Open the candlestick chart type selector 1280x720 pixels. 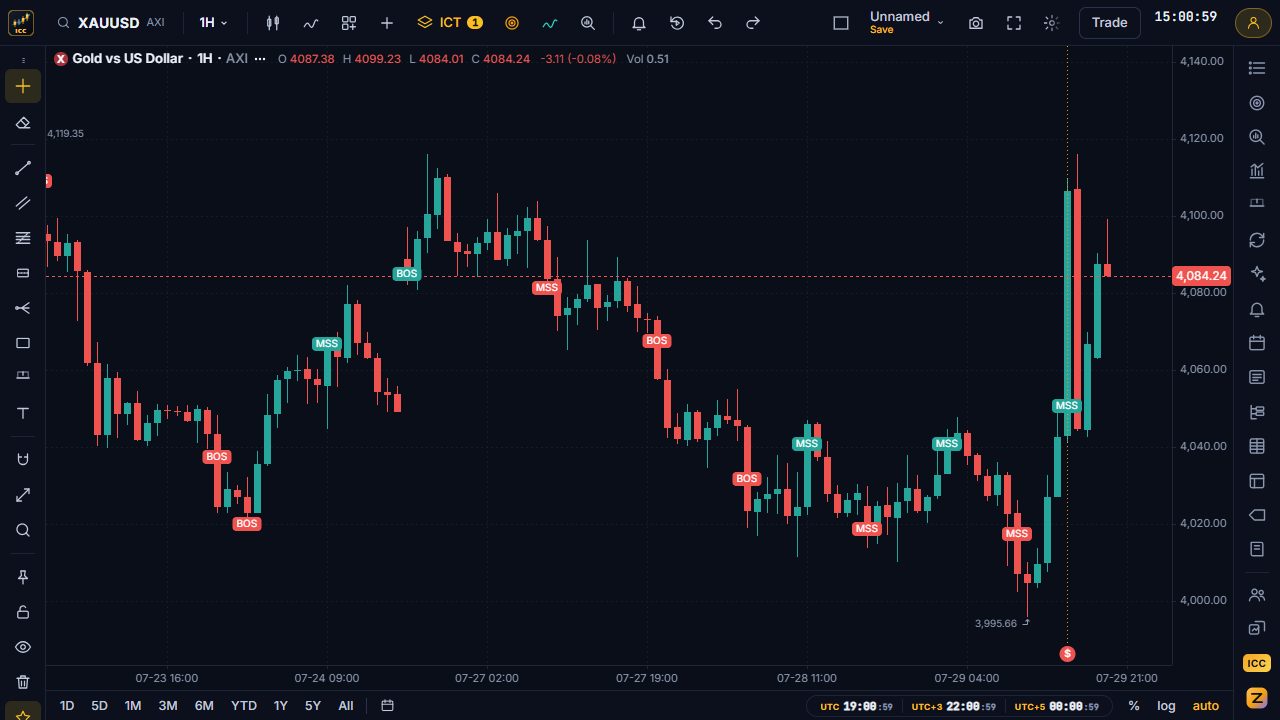click(x=273, y=23)
